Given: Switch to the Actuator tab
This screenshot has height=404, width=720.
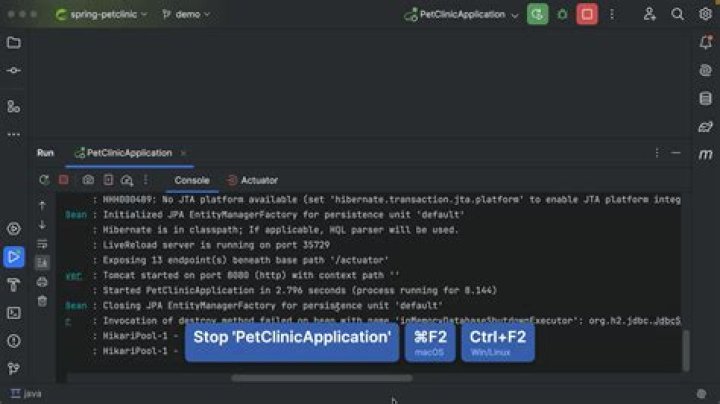Looking at the screenshot, I should [253, 180].
